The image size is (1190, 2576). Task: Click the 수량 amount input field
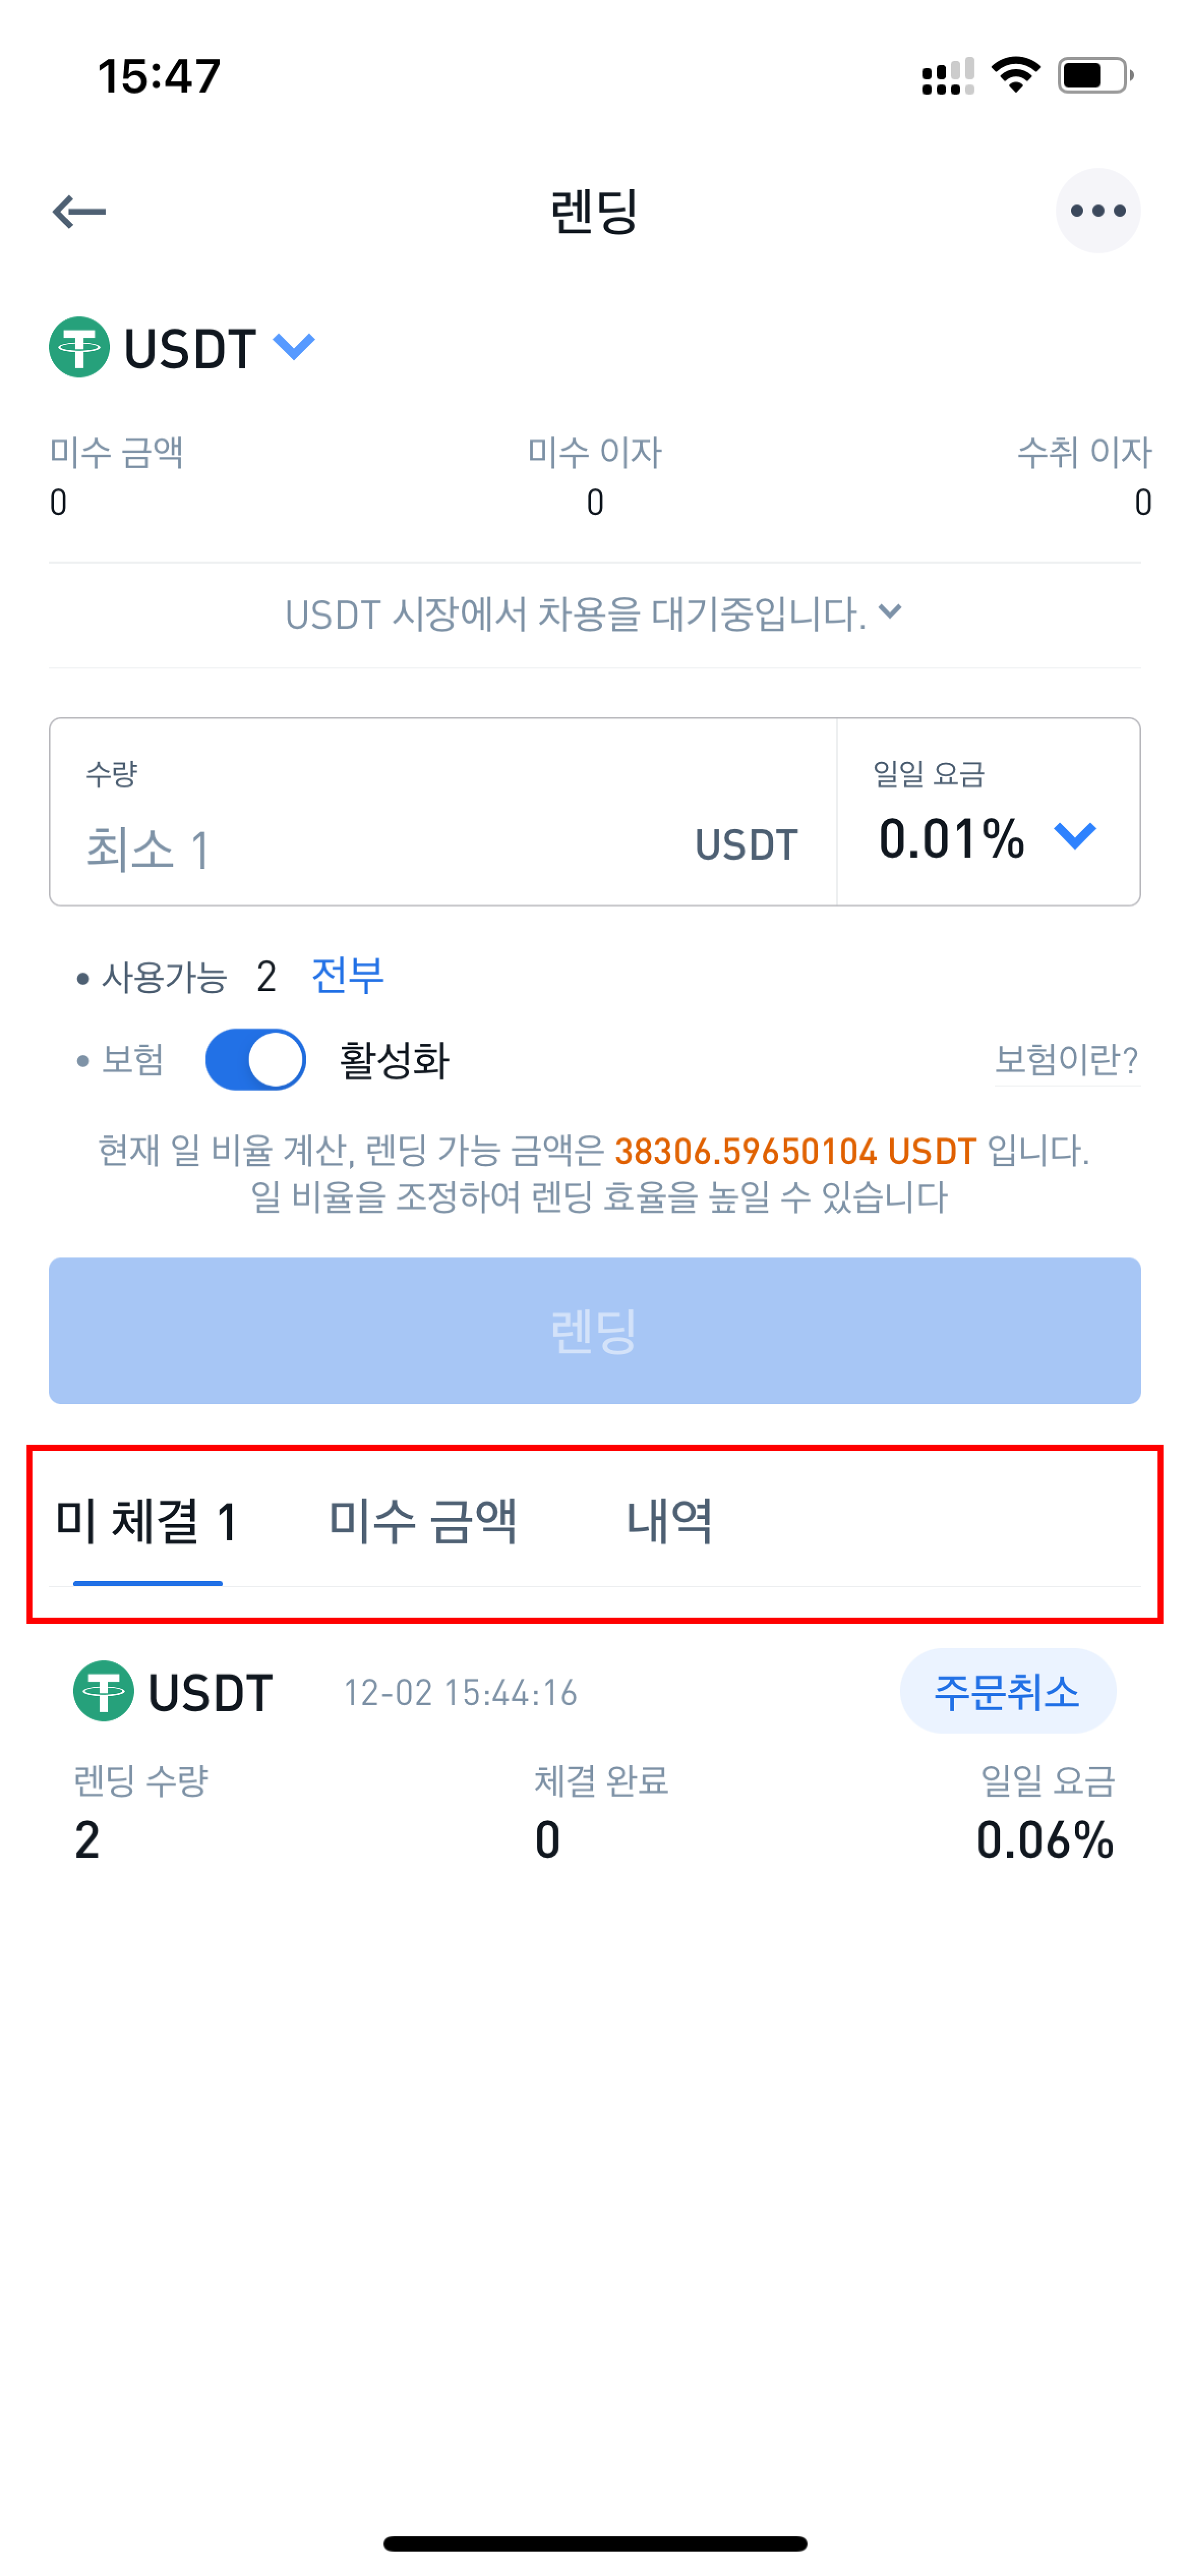pos(380,848)
